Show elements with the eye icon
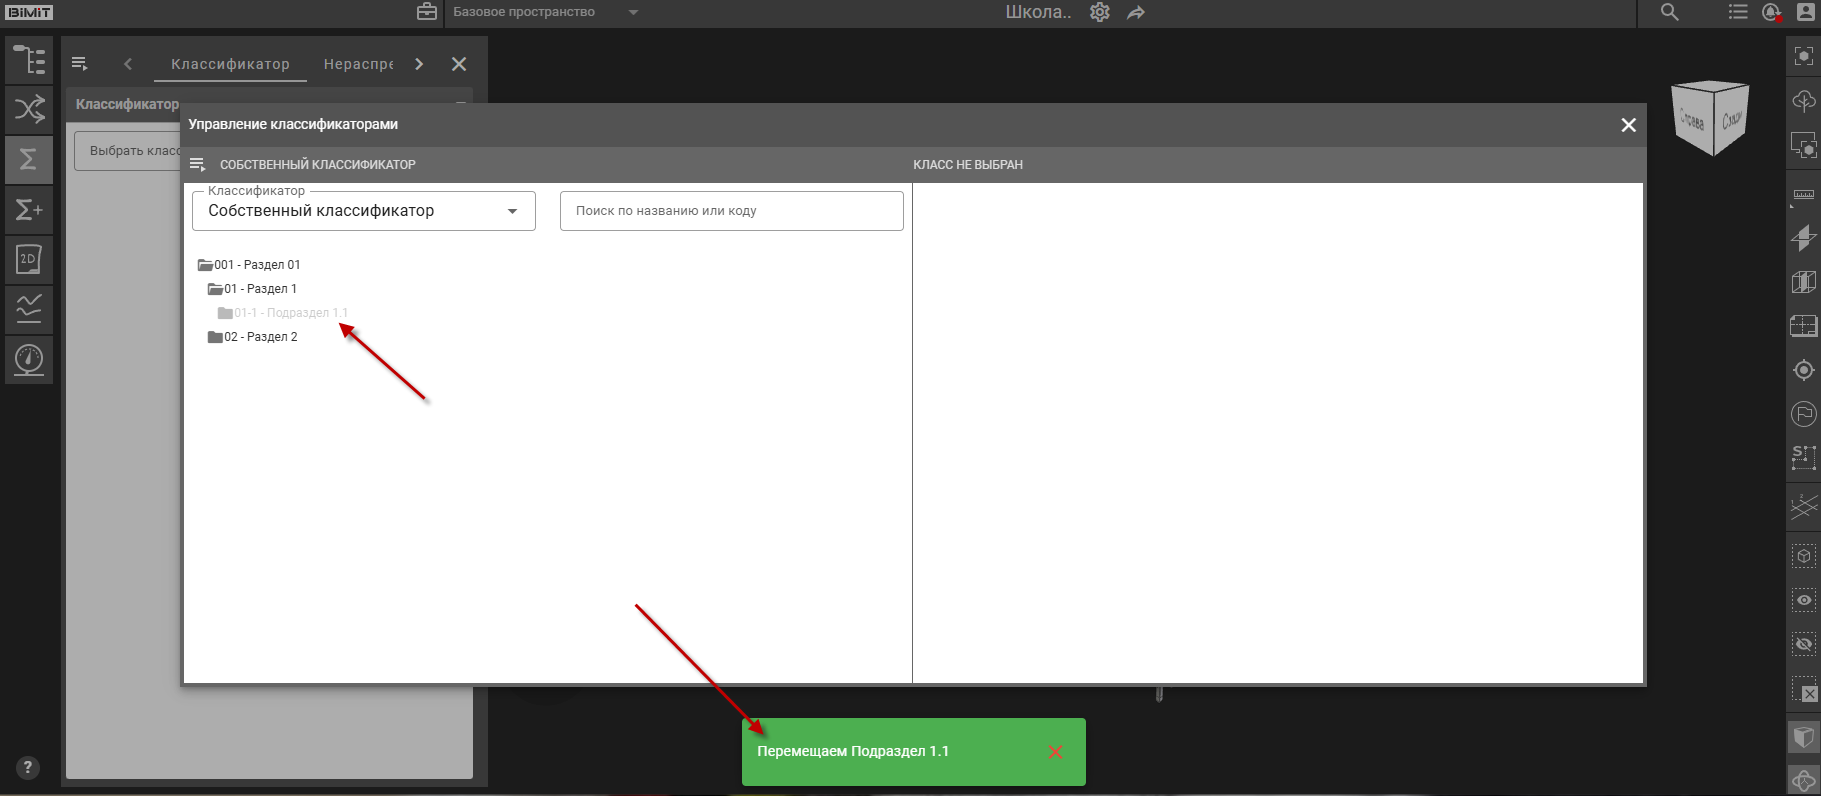 click(x=1803, y=600)
